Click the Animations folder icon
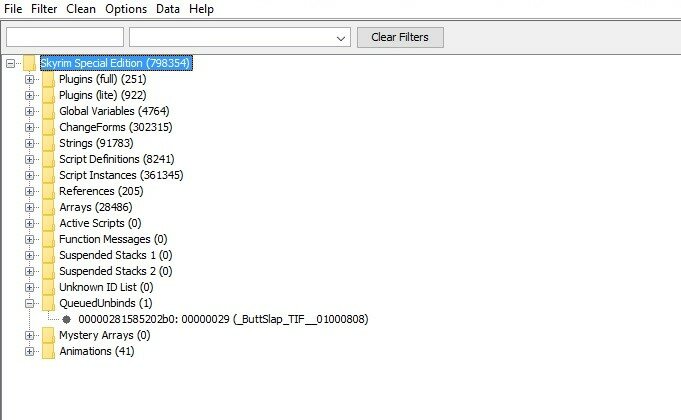This screenshot has width=681, height=420. coord(48,351)
